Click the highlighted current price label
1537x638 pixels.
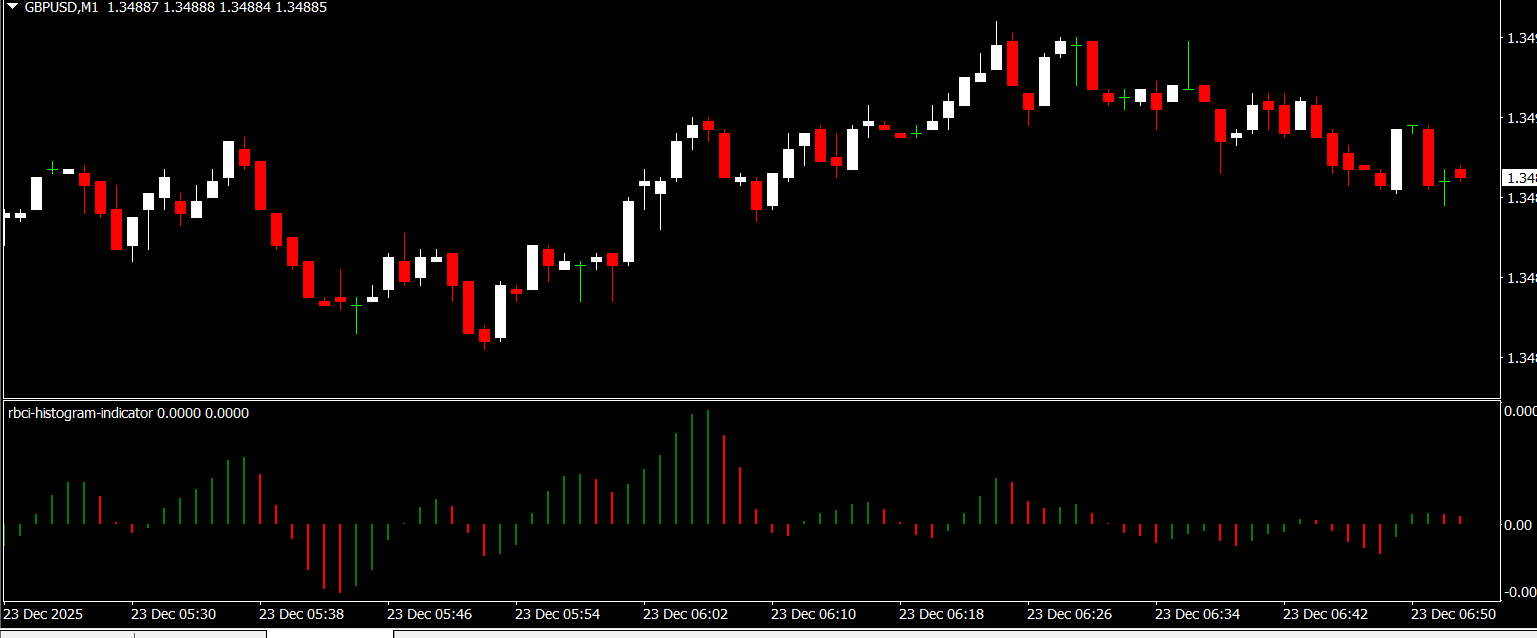(1519, 178)
